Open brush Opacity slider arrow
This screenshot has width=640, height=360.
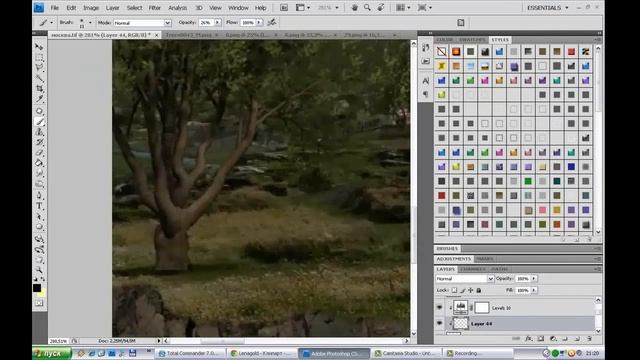point(218,22)
